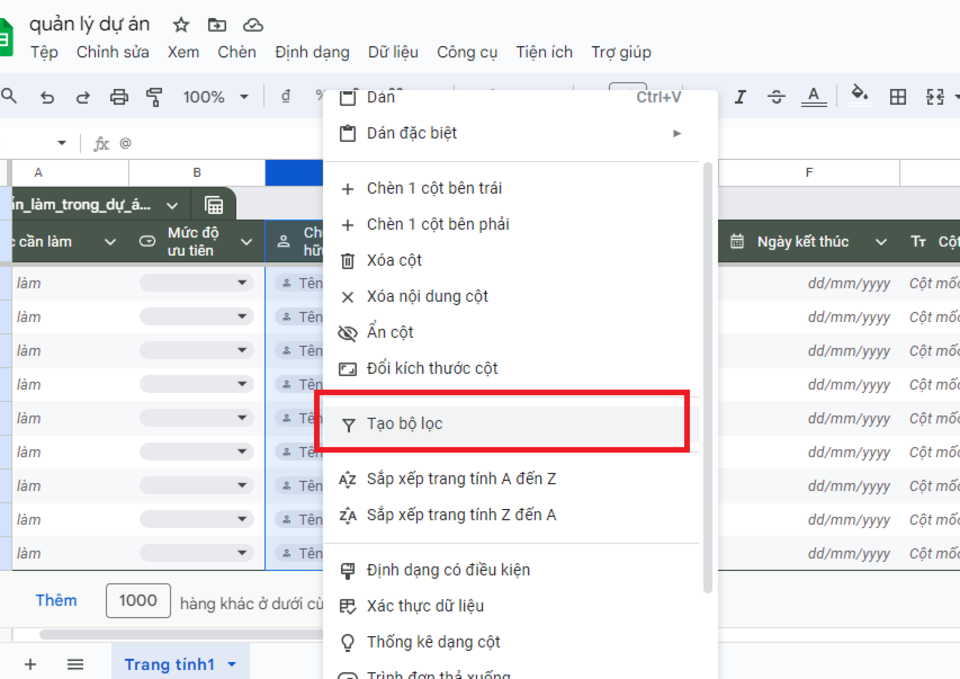Screen dimensions: 960x679
Task: Choose Tạo bộ lọc from context menu
Action: (404, 424)
